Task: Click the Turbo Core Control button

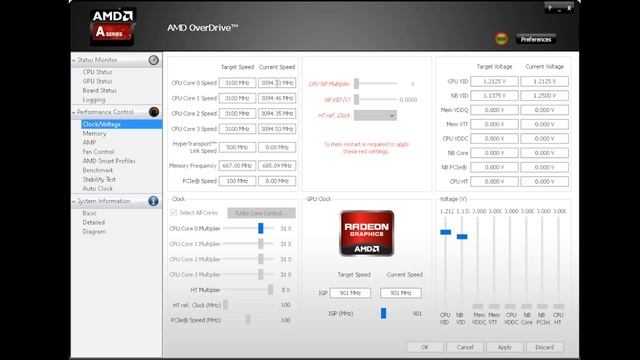Action: click(x=261, y=213)
